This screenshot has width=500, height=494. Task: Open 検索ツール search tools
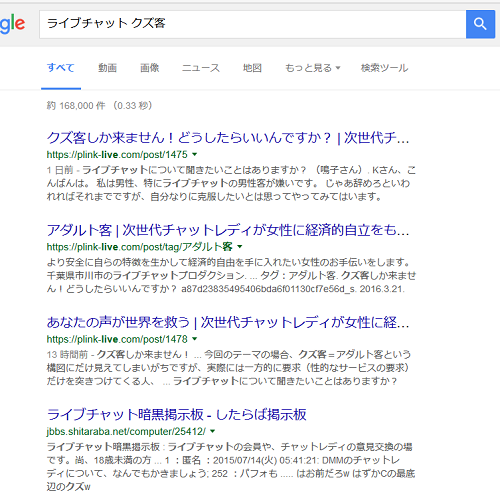(384, 68)
